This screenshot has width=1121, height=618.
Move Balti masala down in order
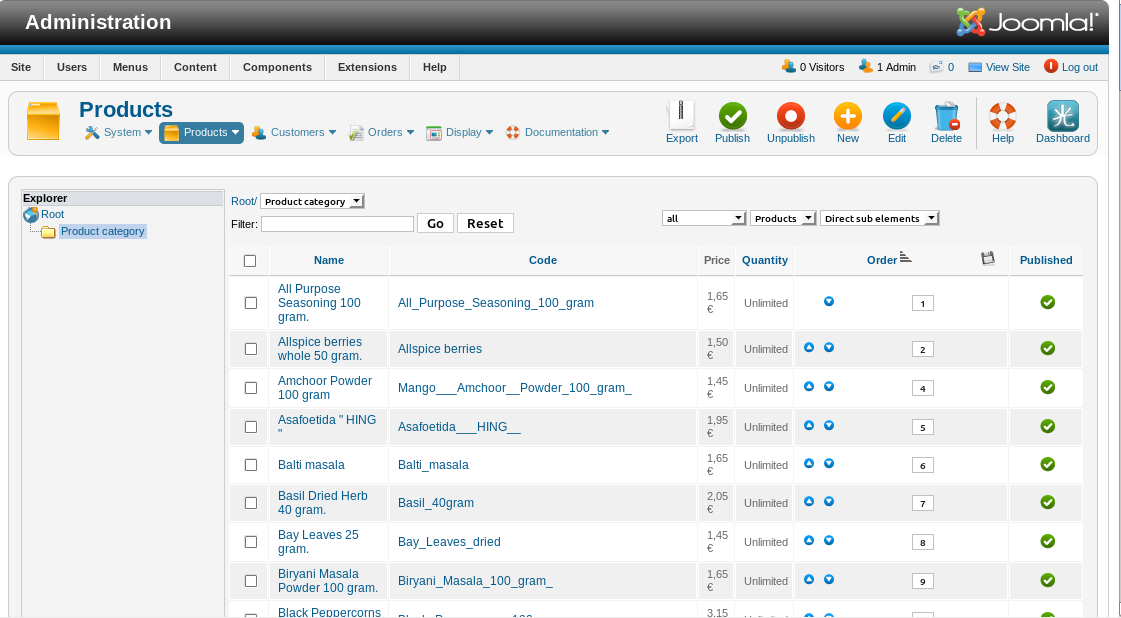pyautogui.click(x=829, y=464)
